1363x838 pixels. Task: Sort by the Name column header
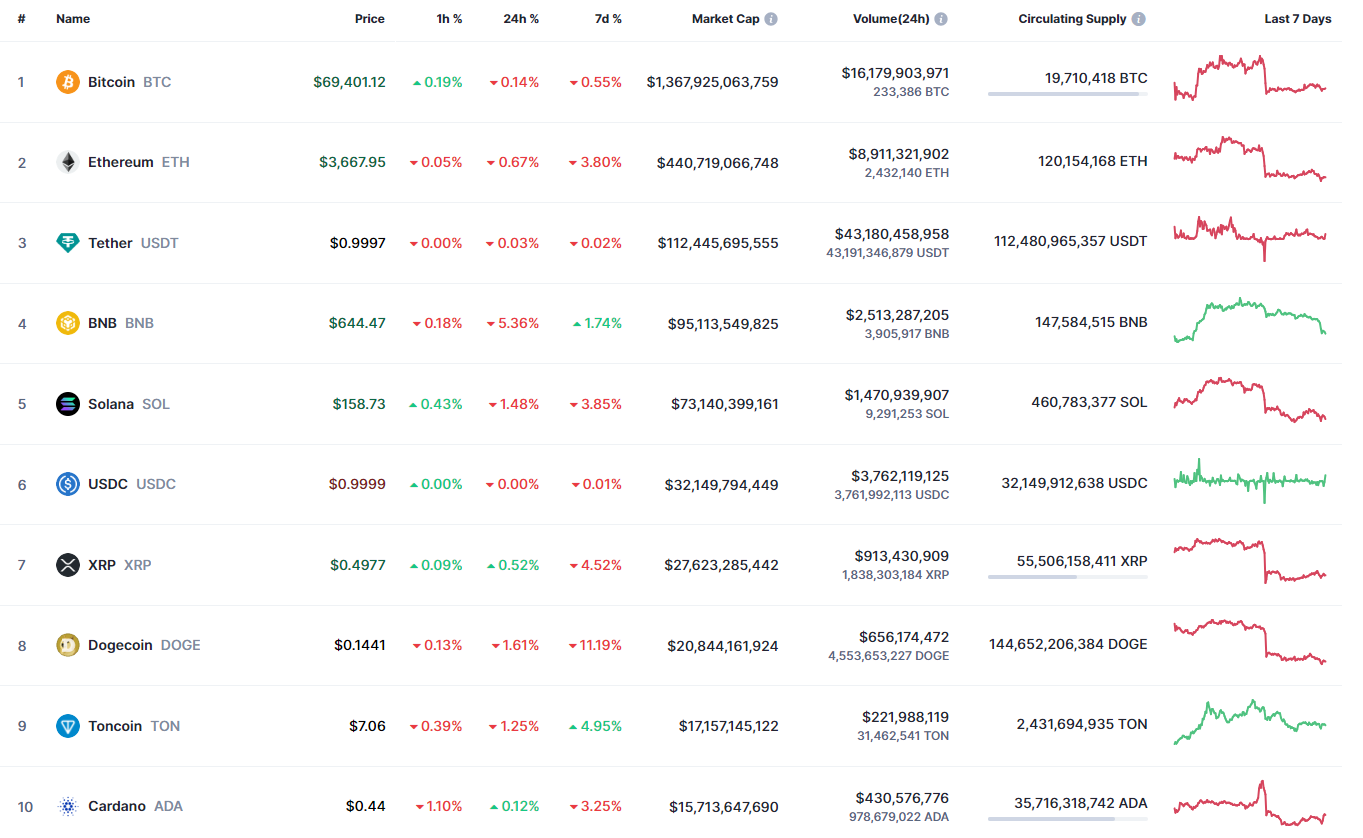coord(73,19)
